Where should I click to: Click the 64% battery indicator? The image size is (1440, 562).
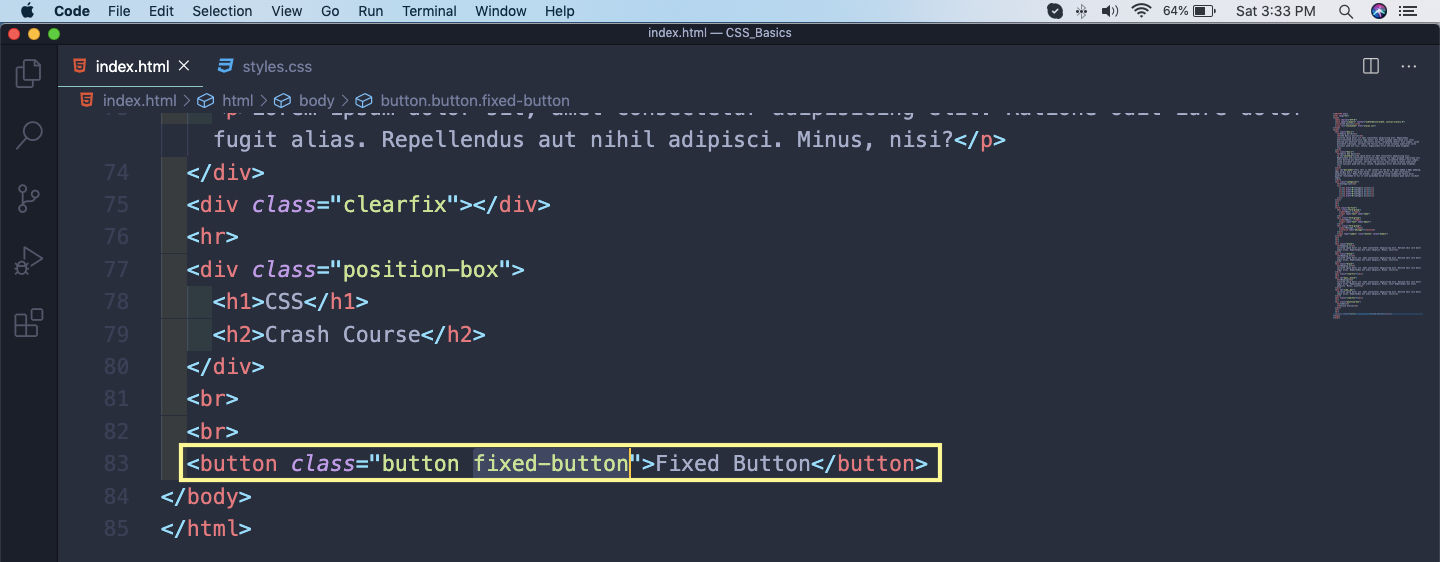point(1190,11)
